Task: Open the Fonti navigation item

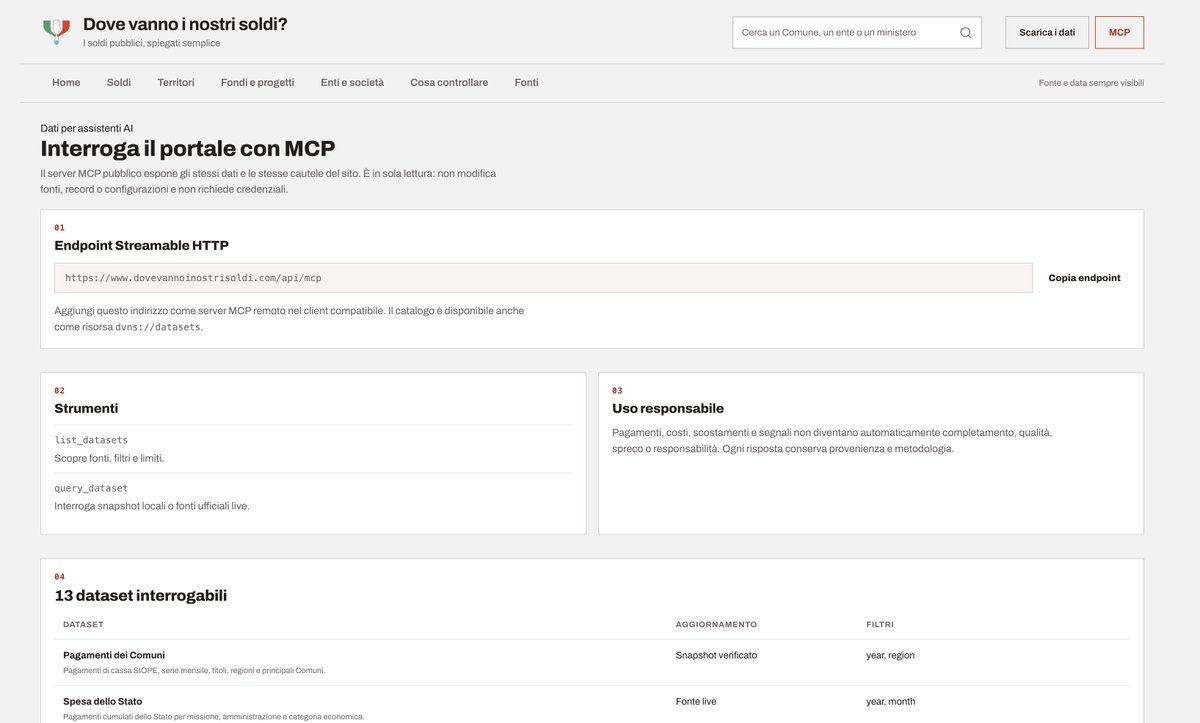Action: click(x=527, y=82)
